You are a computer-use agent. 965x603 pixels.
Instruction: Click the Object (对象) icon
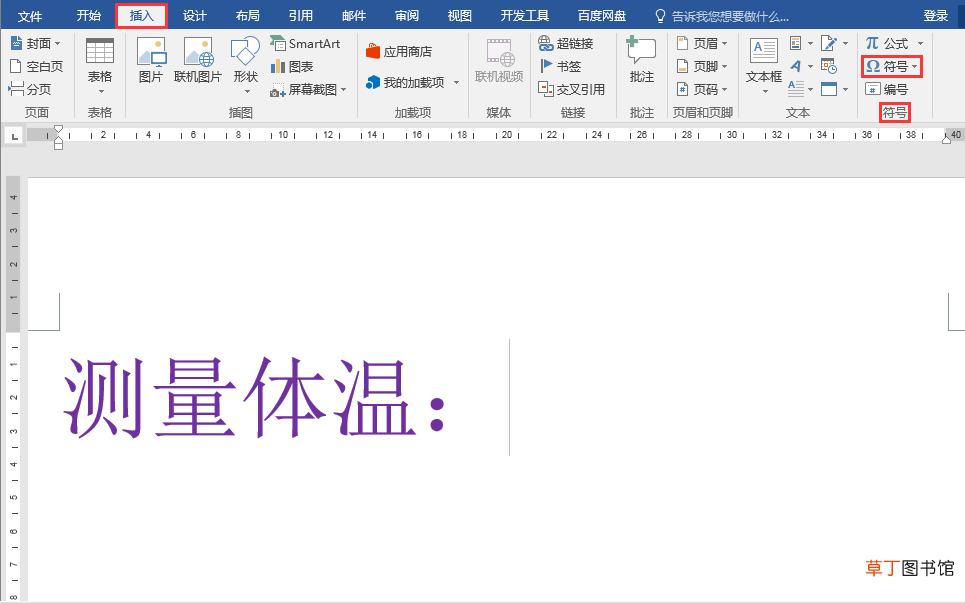(x=829, y=89)
